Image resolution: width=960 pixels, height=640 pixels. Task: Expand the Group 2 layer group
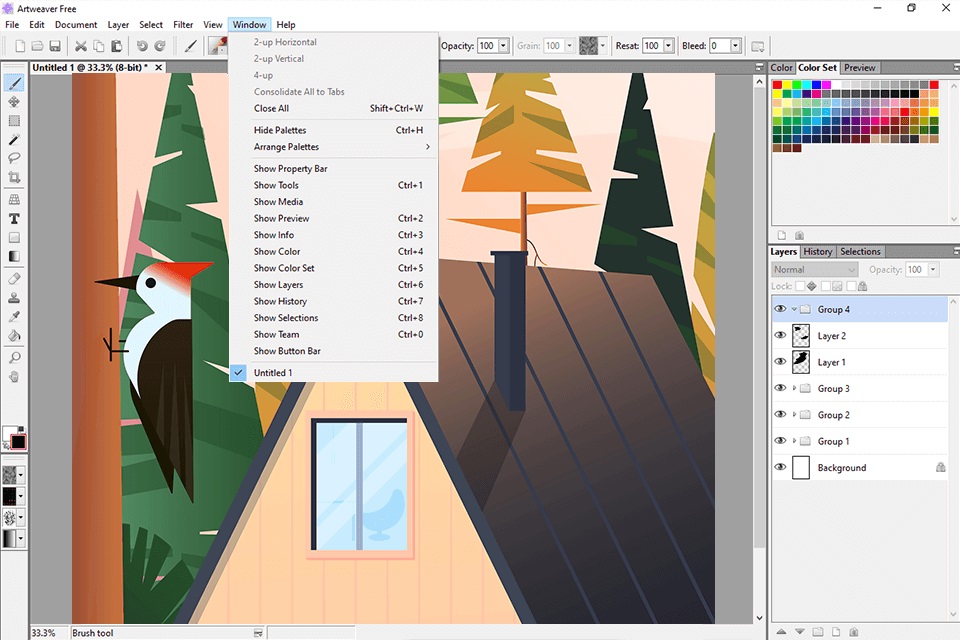pyautogui.click(x=794, y=415)
